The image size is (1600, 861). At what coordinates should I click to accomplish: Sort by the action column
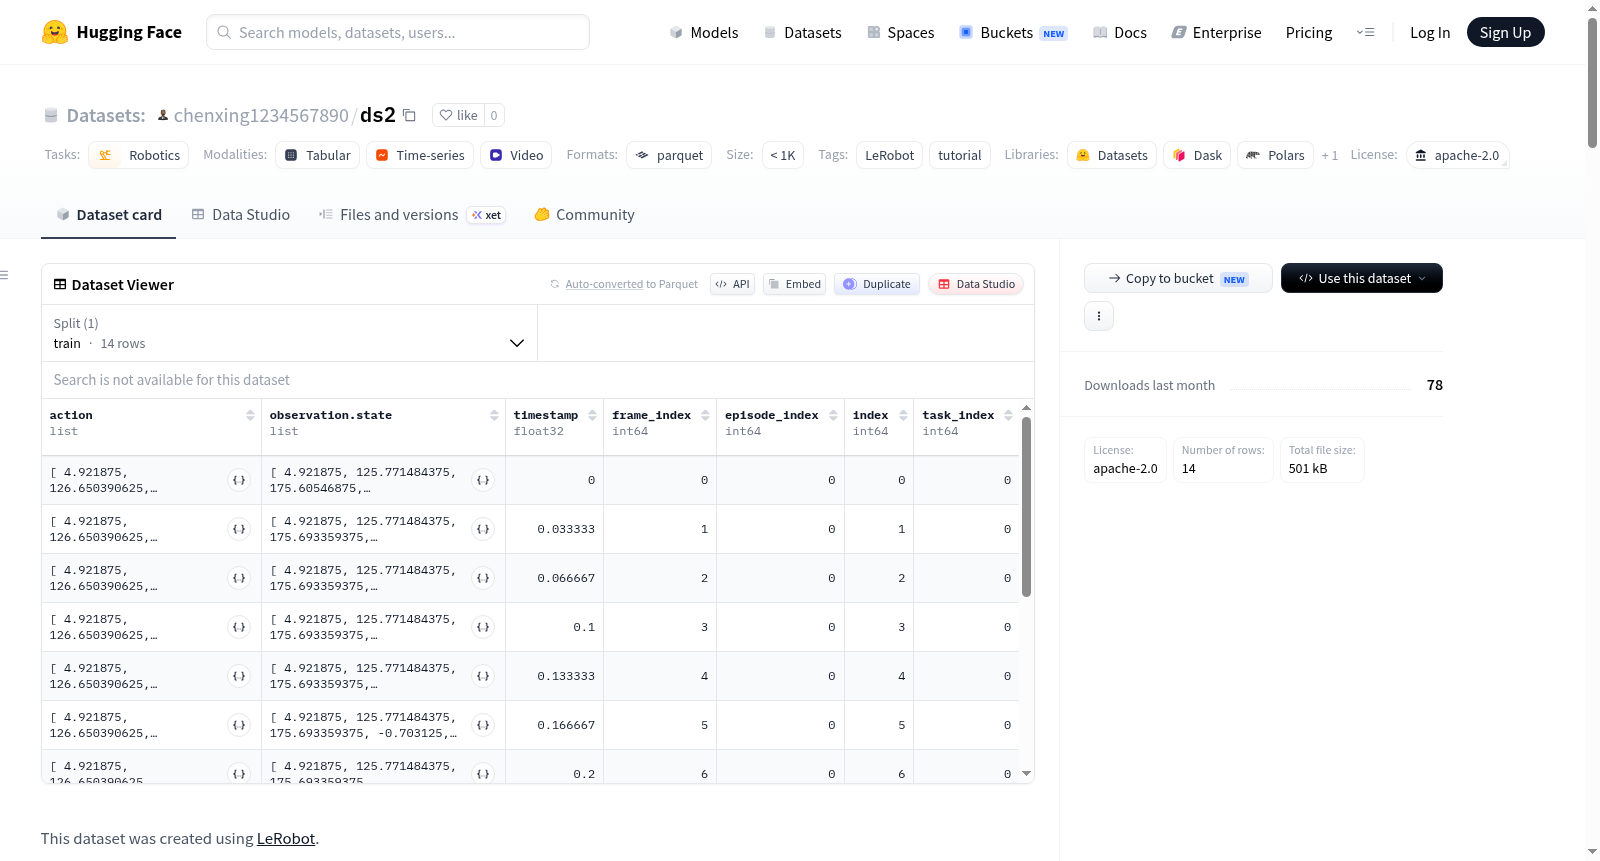(x=250, y=415)
